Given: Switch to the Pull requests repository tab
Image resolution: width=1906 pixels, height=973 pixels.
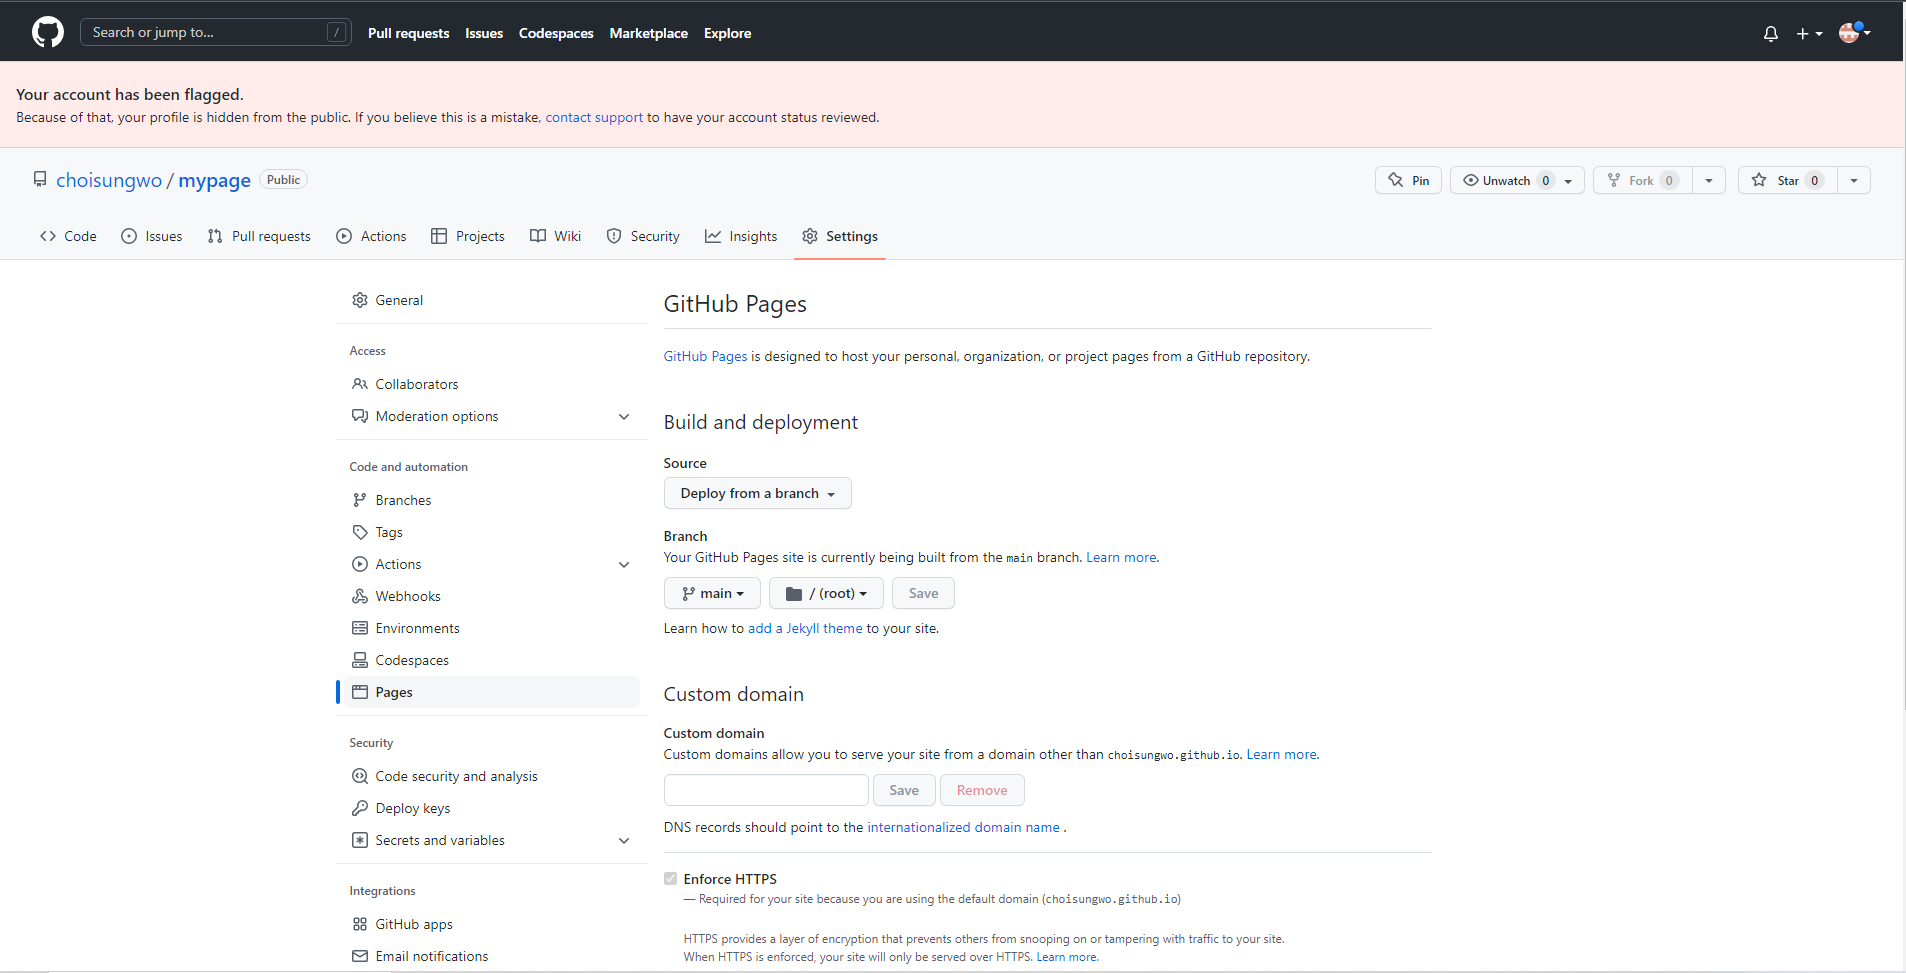Looking at the screenshot, I should click(259, 236).
